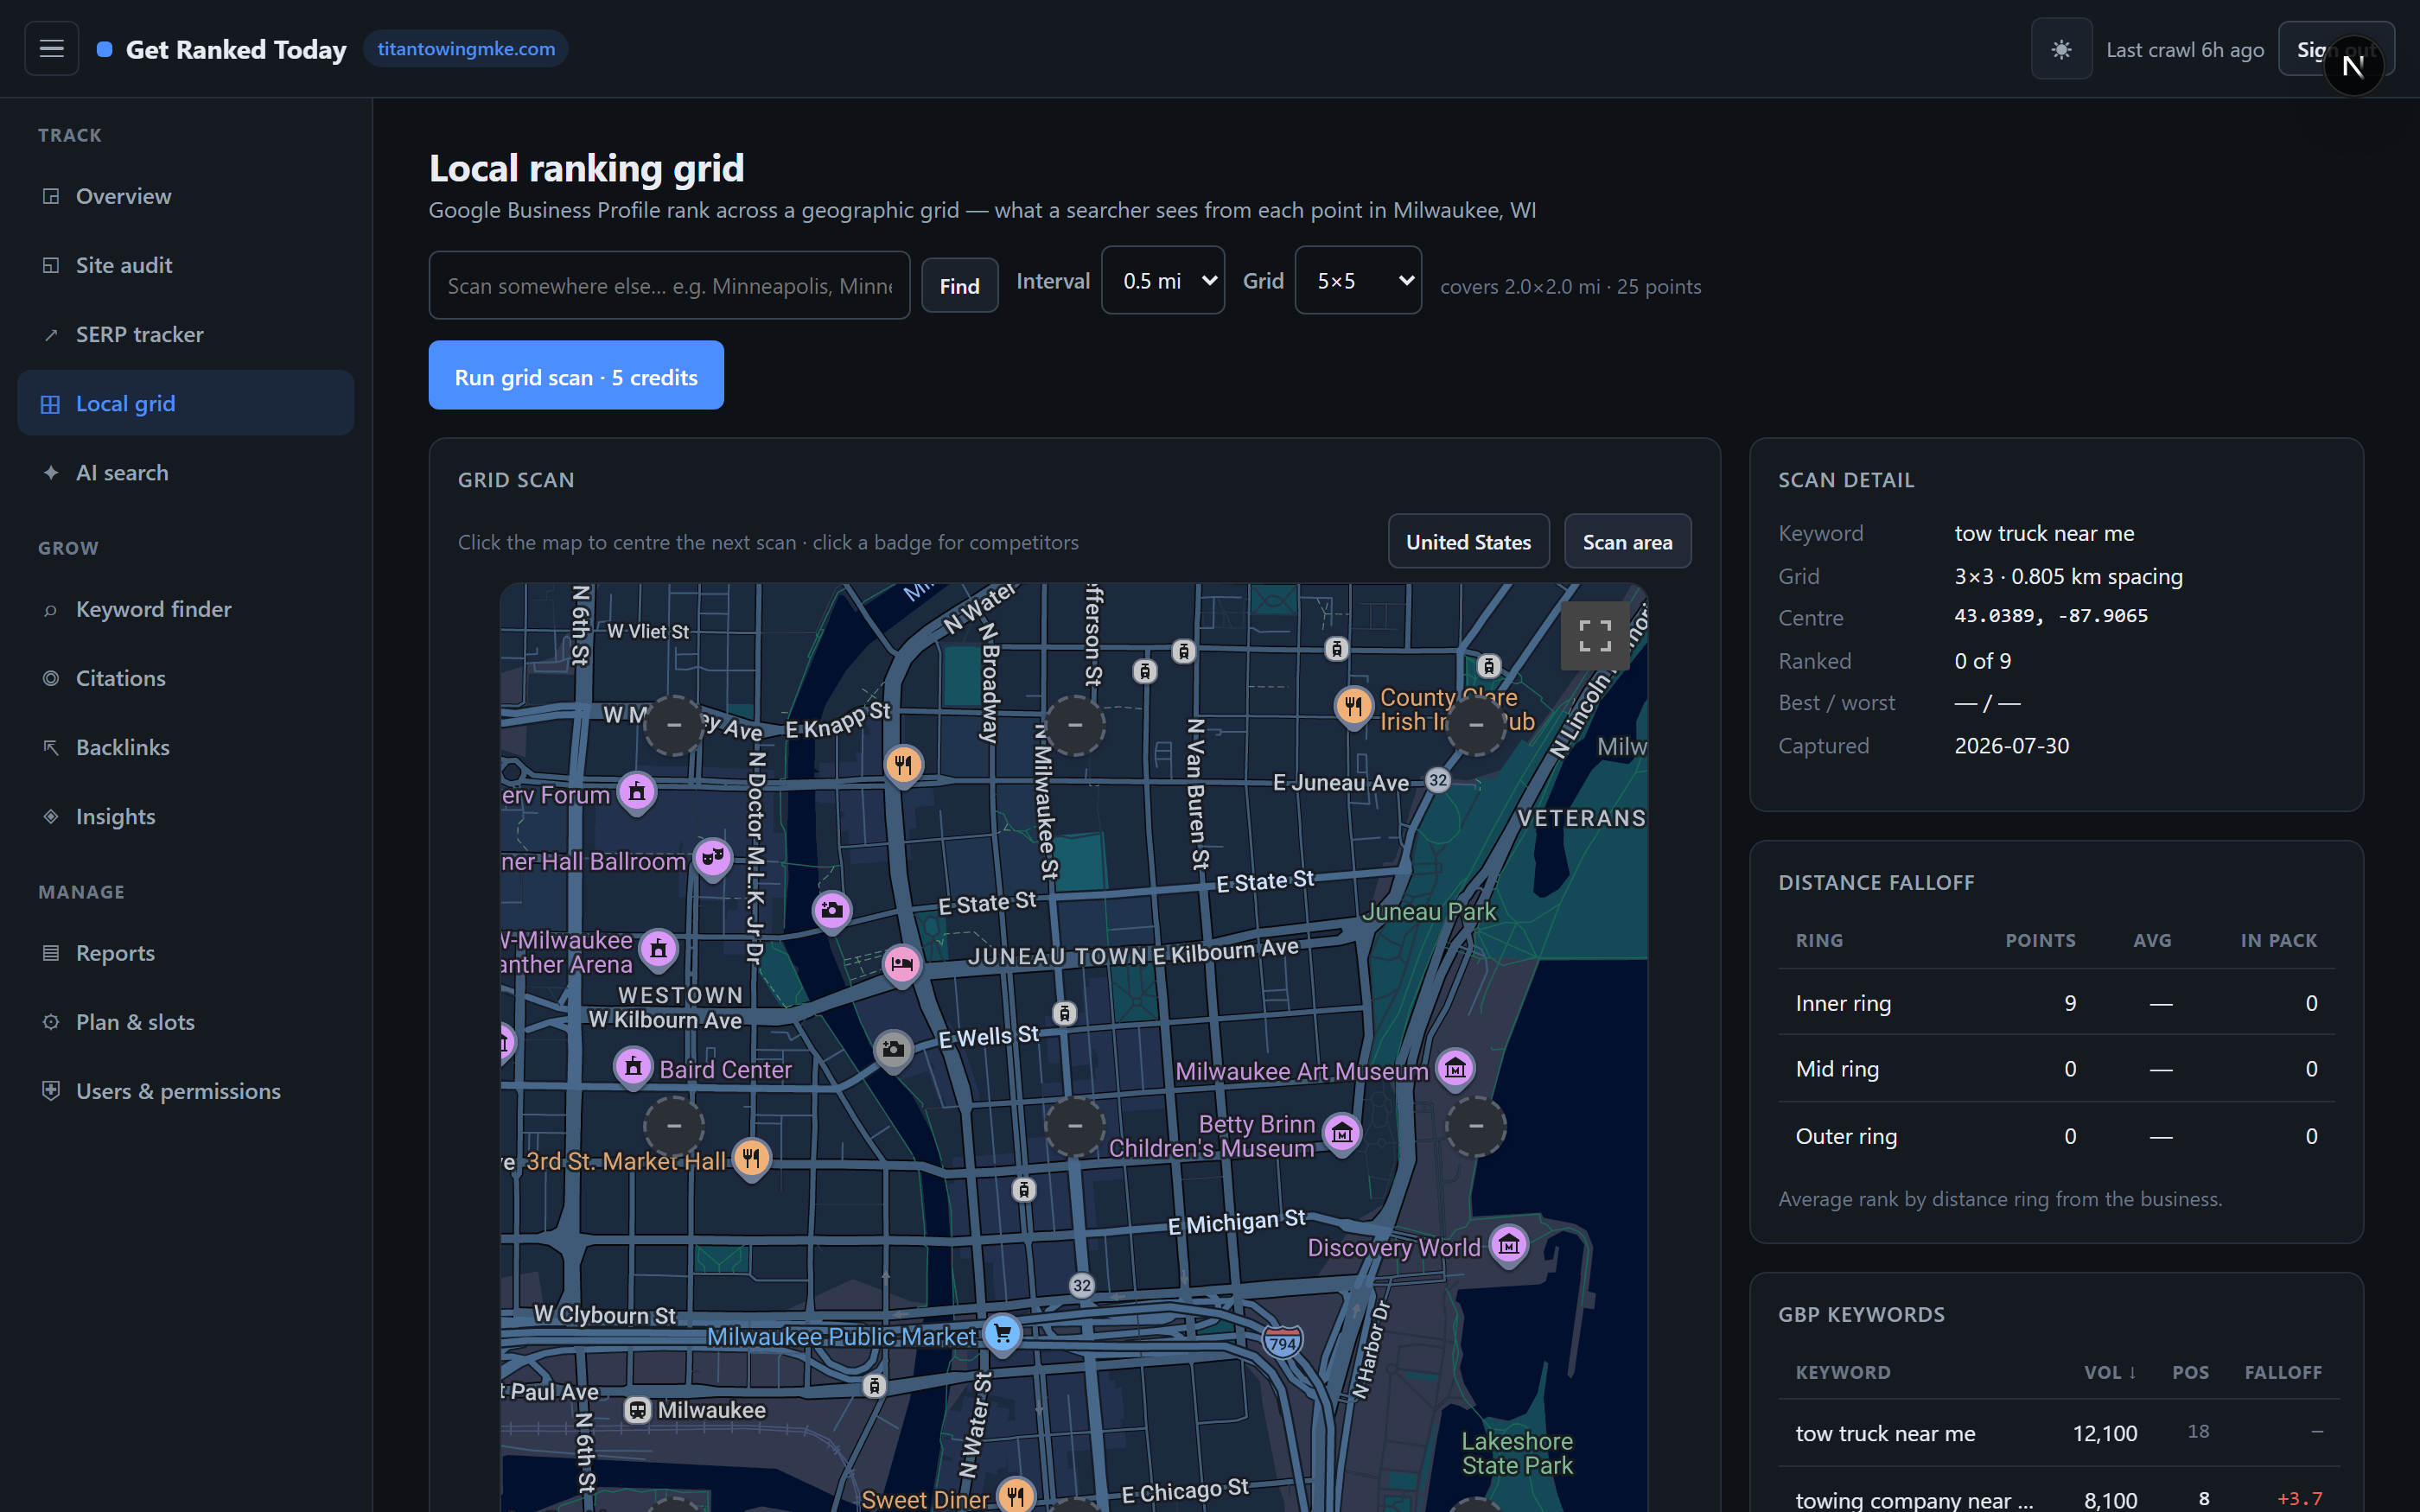
Task: Click unranked badge over County Clare Irish Pub
Action: tap(1476, 725)
